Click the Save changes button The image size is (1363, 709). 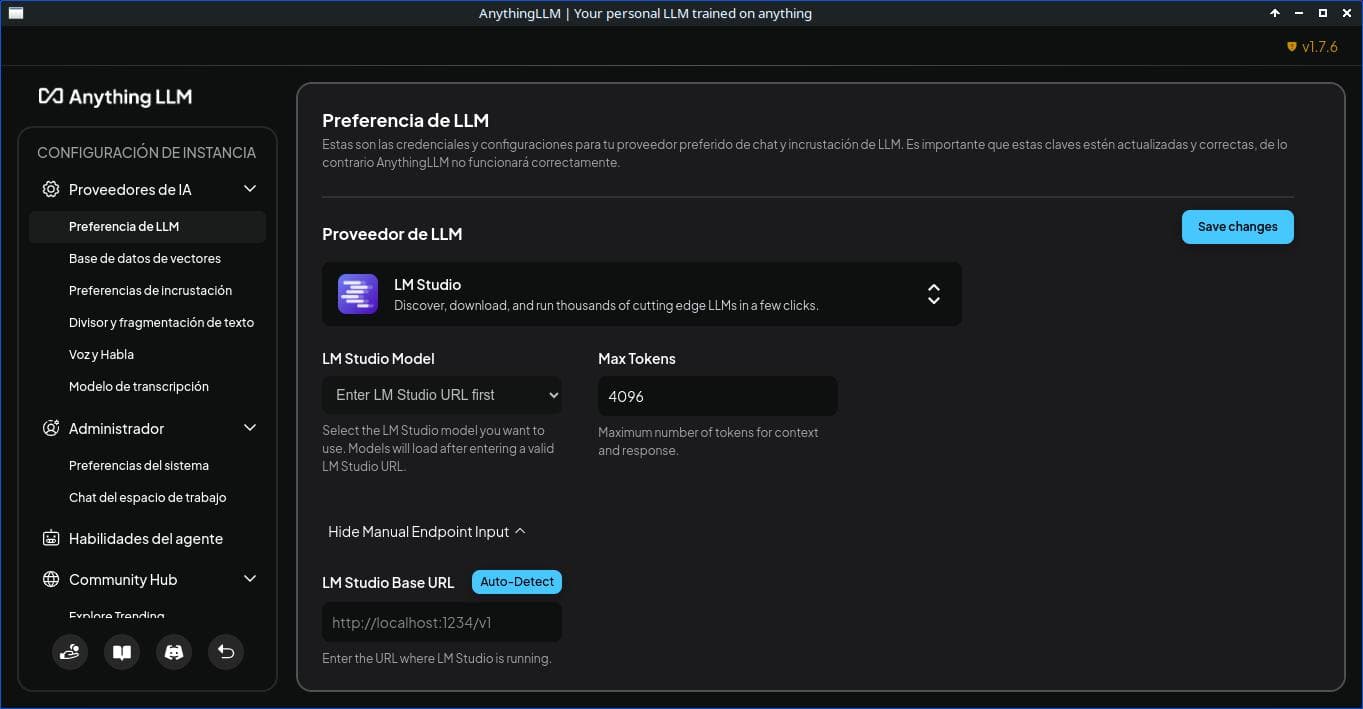tap(1237, 227)
